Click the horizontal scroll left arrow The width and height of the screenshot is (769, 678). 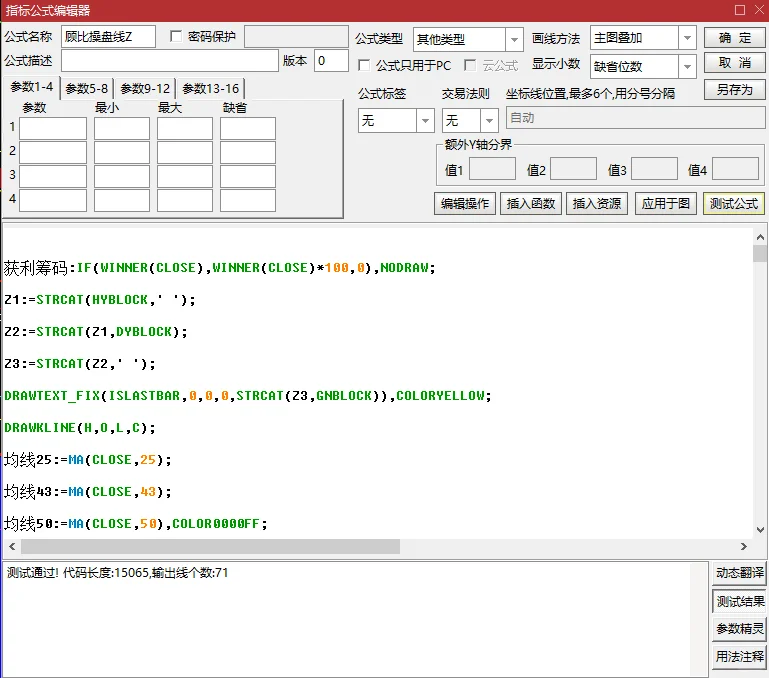click(x=12, y=546)
